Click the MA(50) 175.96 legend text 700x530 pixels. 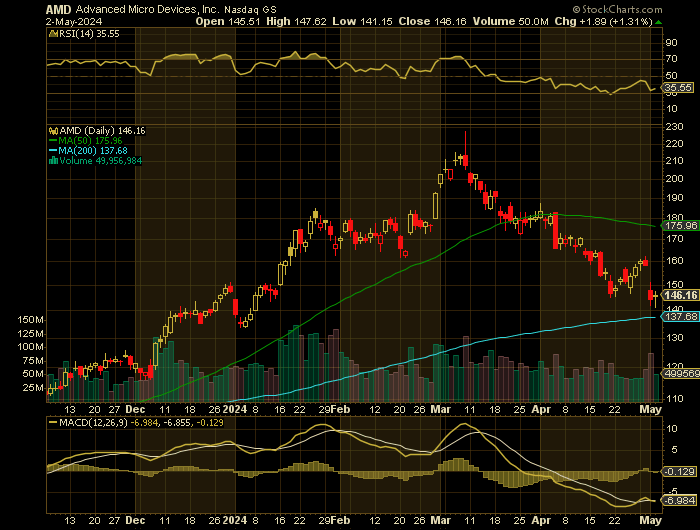coord(90,141)
